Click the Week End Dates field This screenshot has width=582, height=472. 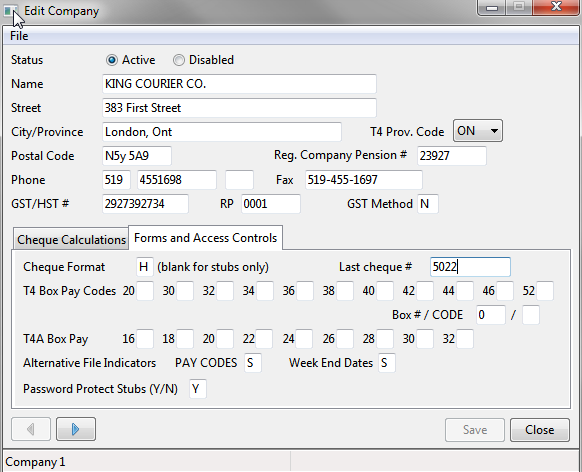(x=387, y=363)
